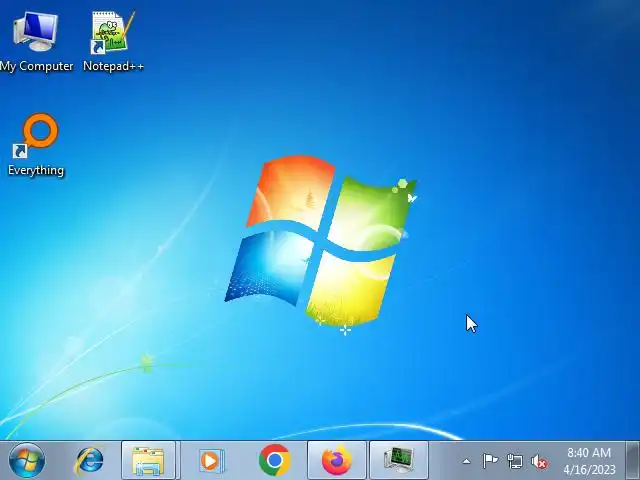The height and width of the screenshot is (480, 640).
Task: Switch to Firefox in the taskbar
Action: [337, 460]
